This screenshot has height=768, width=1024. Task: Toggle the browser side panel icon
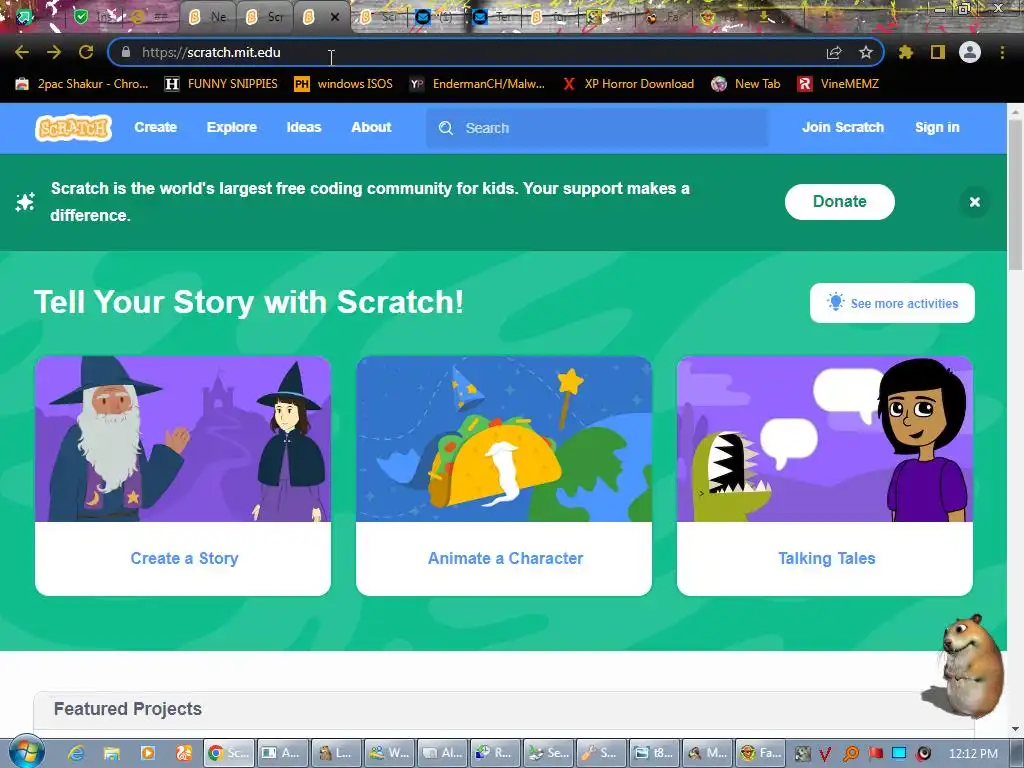[938, 52]
